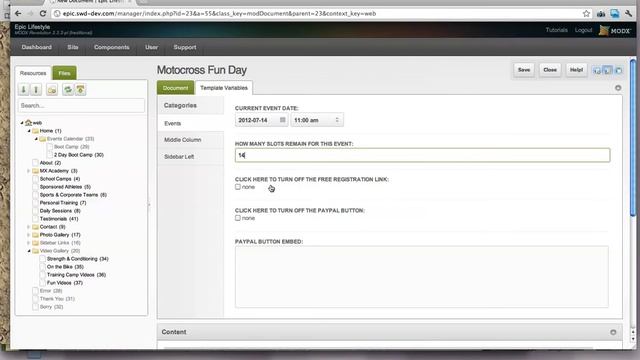
Task: Click the PayPal button embed textarea
Action: pos(422,277)
